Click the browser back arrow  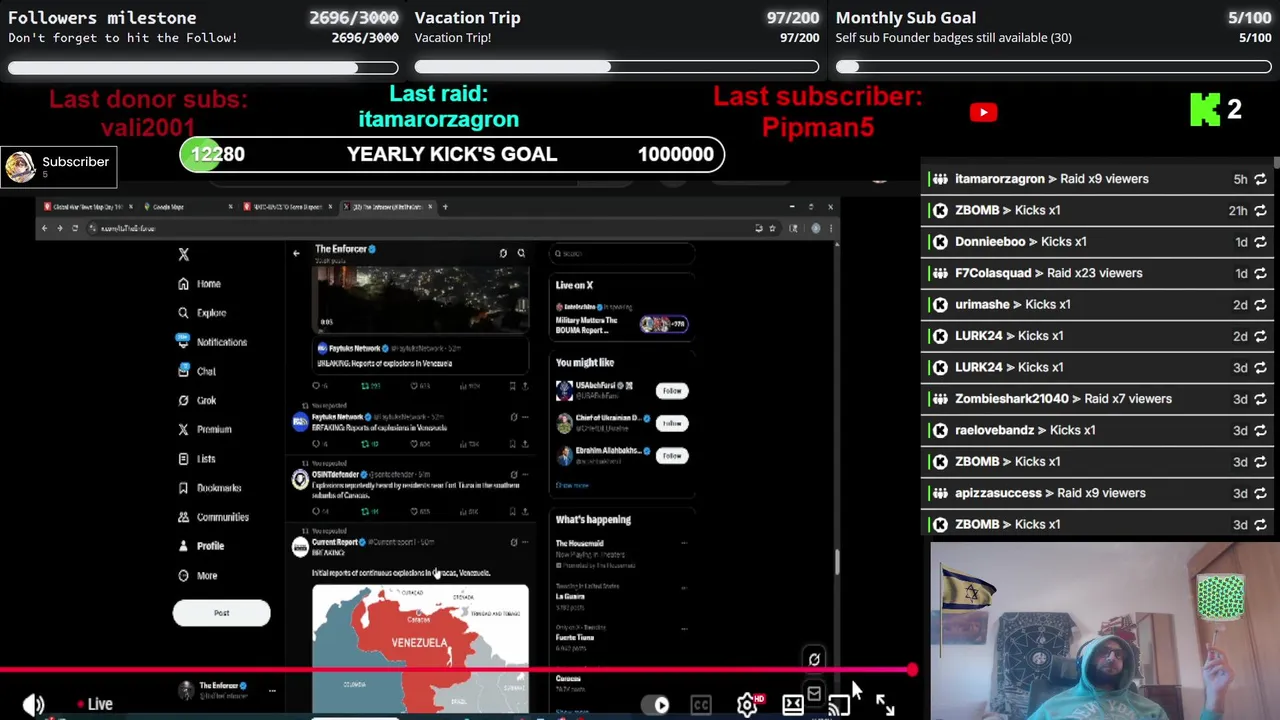pos(44,228)
